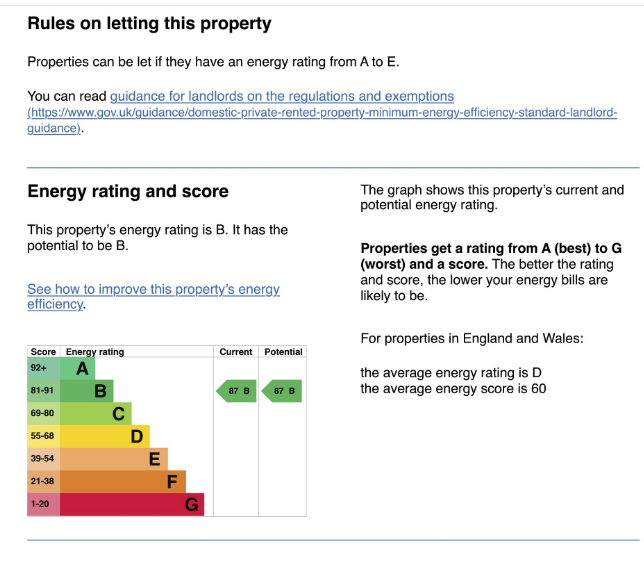
Task: Click the 'average energy score is 60' text
Action: 453,389
